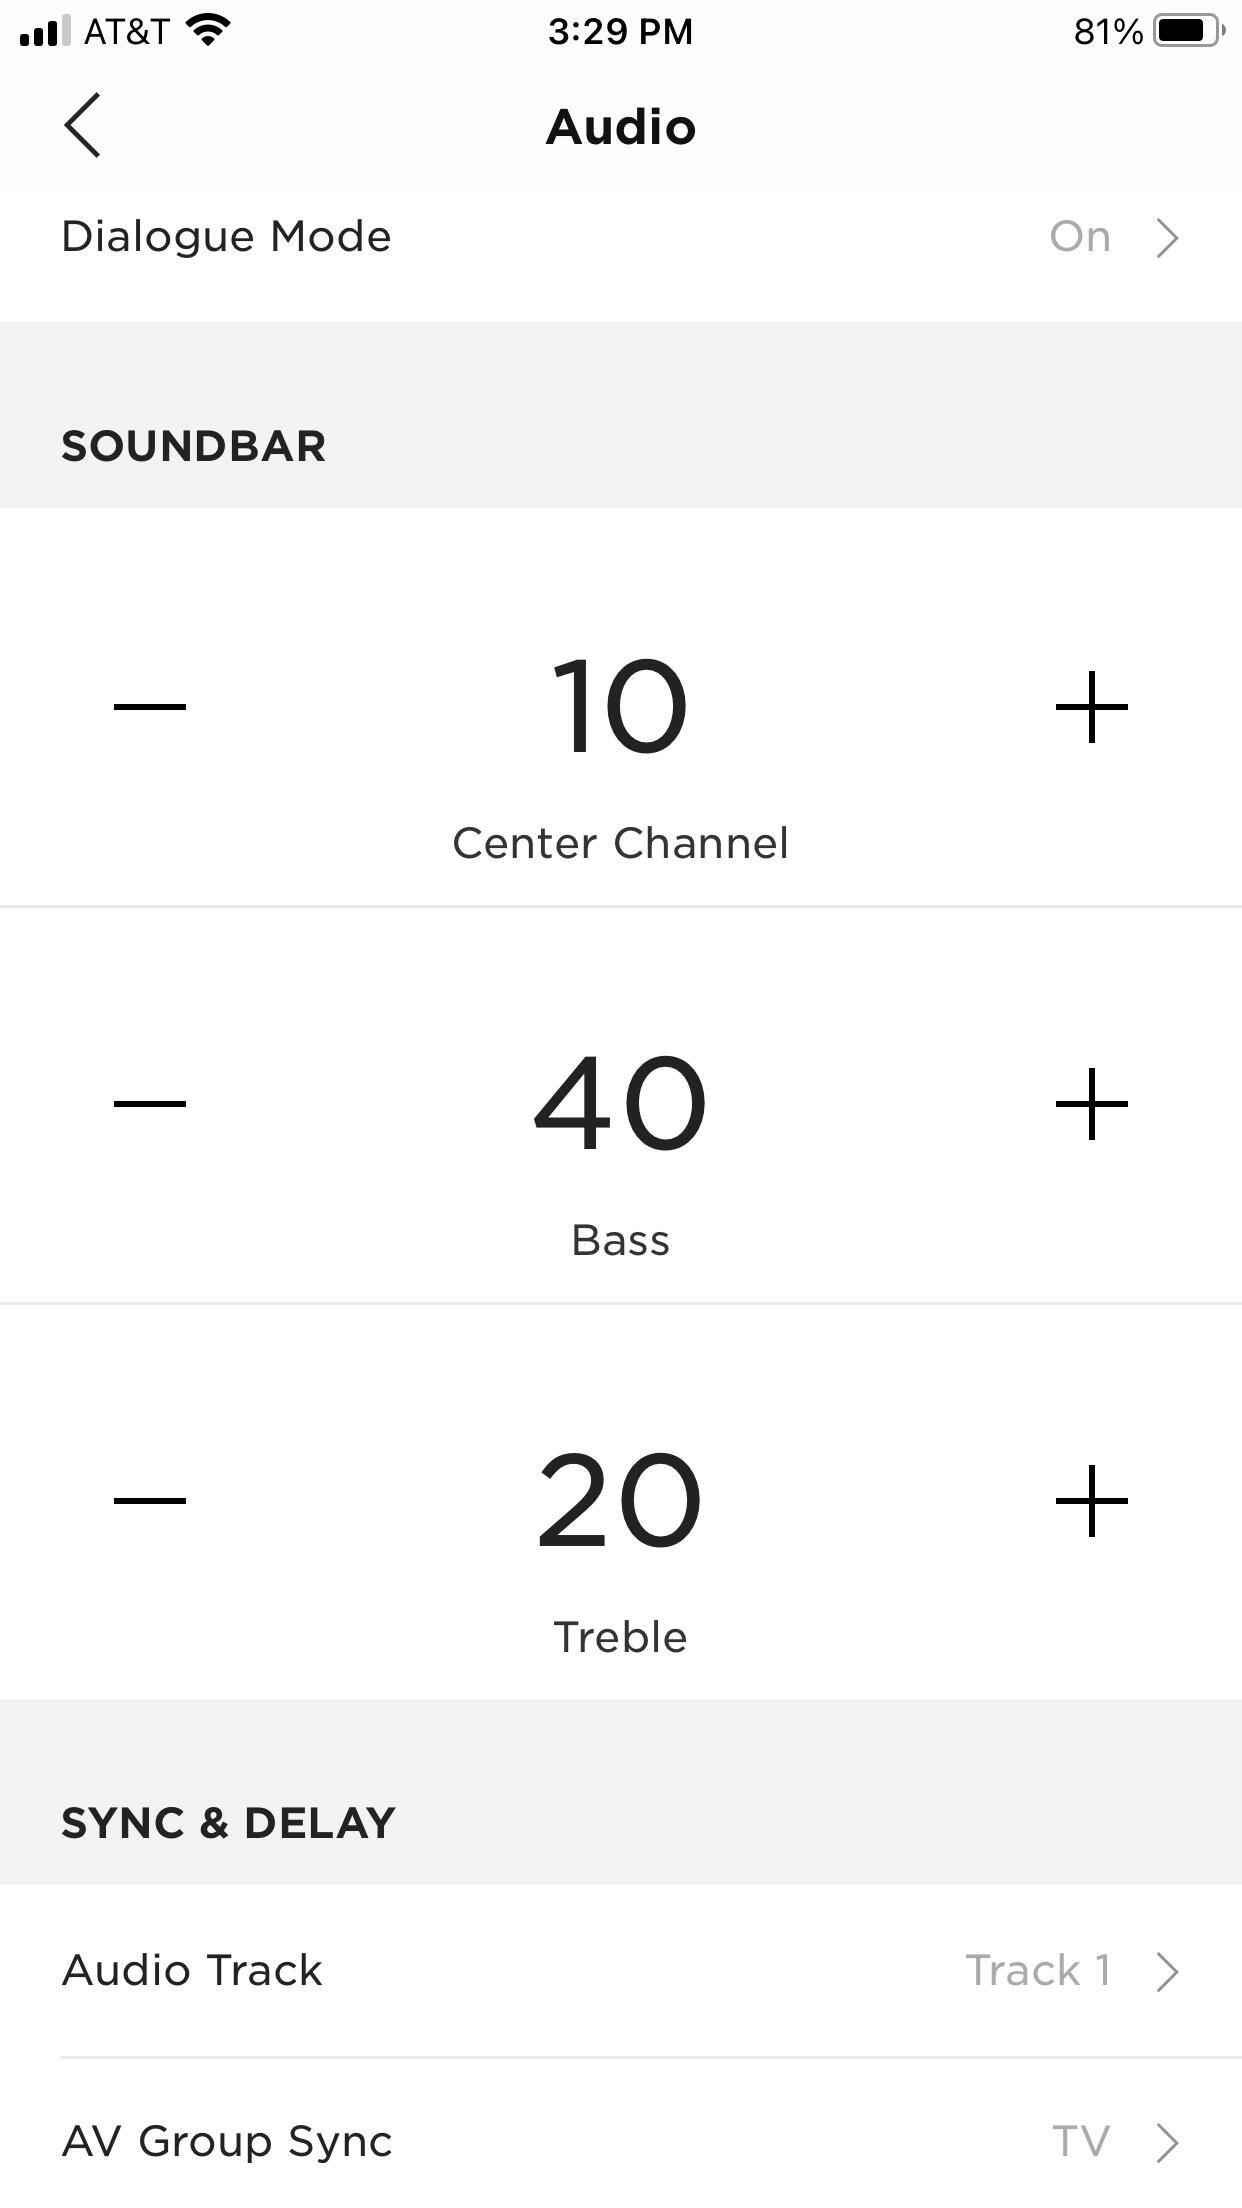Reduce Treble with the minus icon
Viewport: 1242px width, 2208px height.
click(150, 1500)
